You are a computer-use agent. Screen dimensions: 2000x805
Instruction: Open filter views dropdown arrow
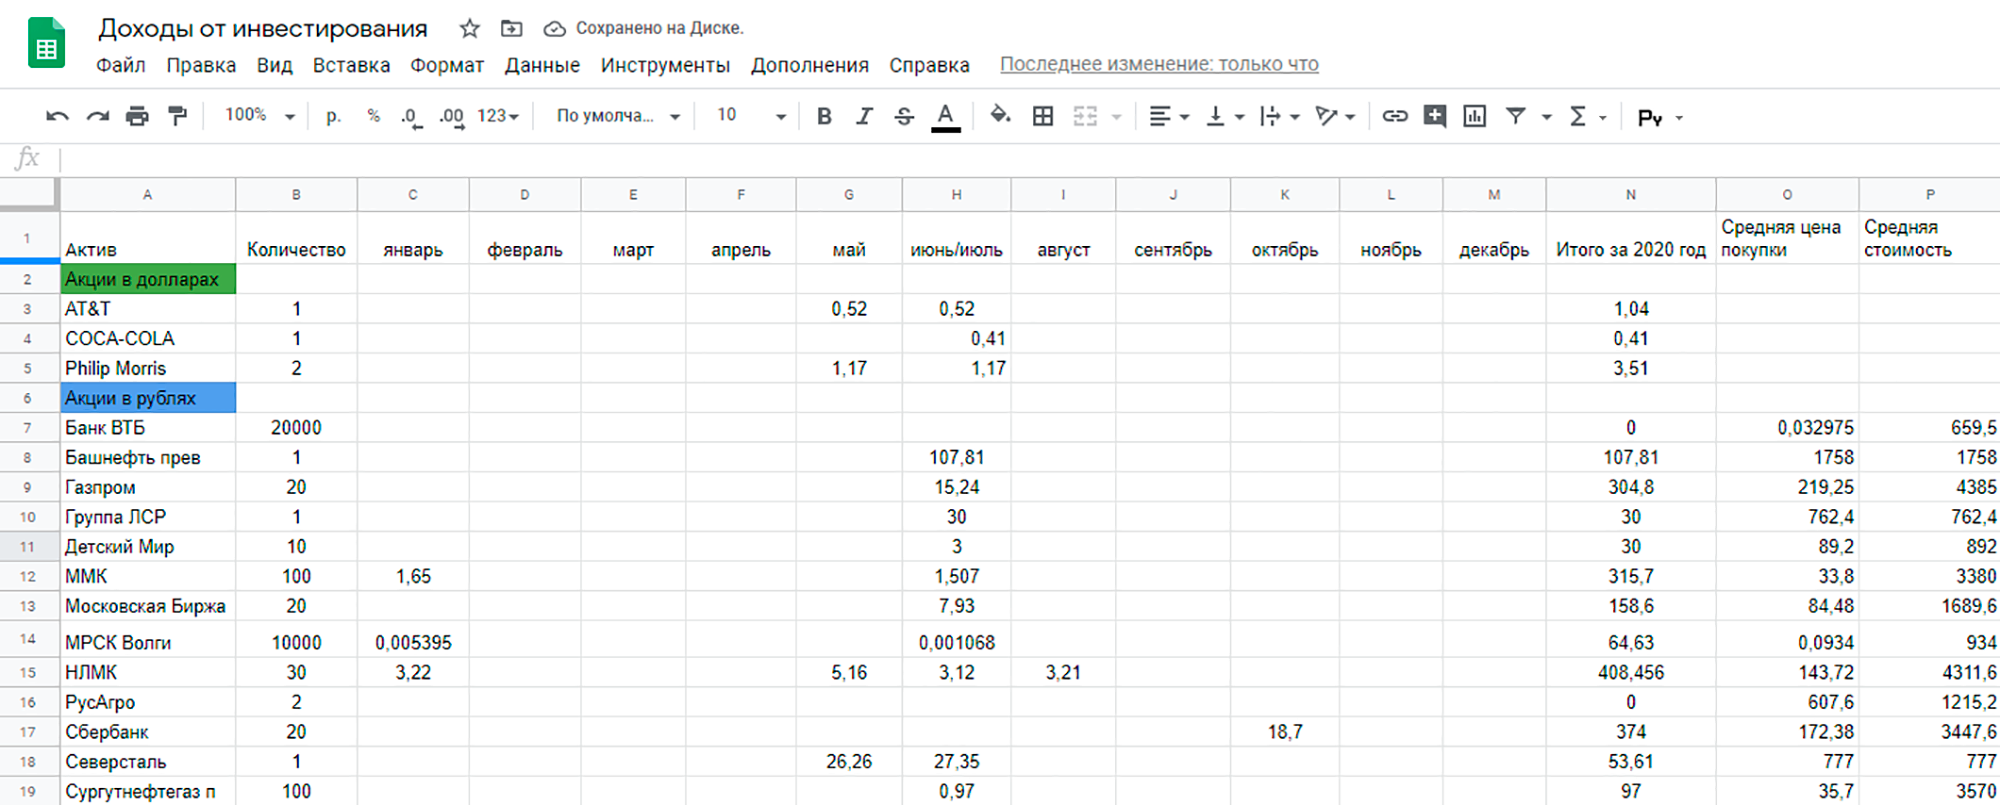point(1546,117)
